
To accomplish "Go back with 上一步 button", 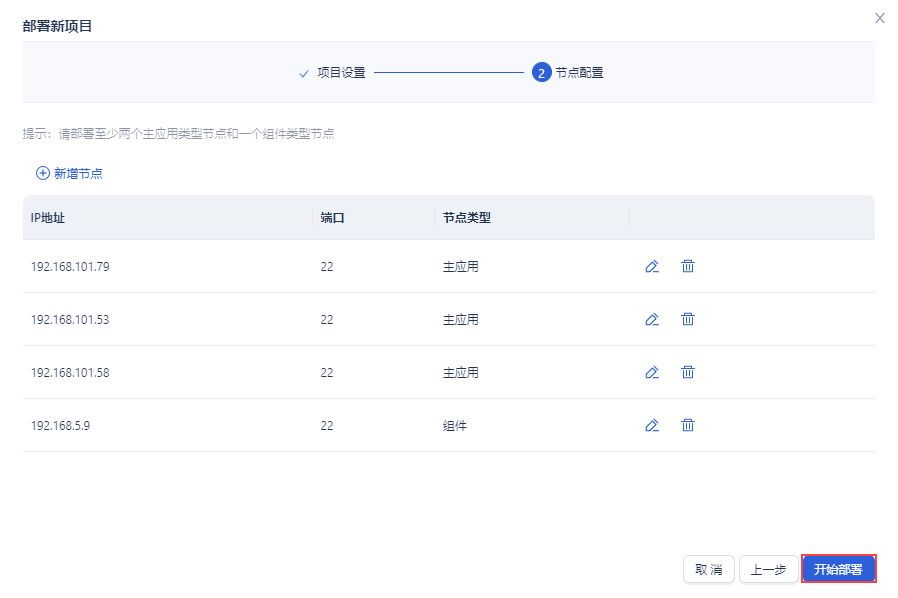I will pyautogui.click(x=768, y=569).
